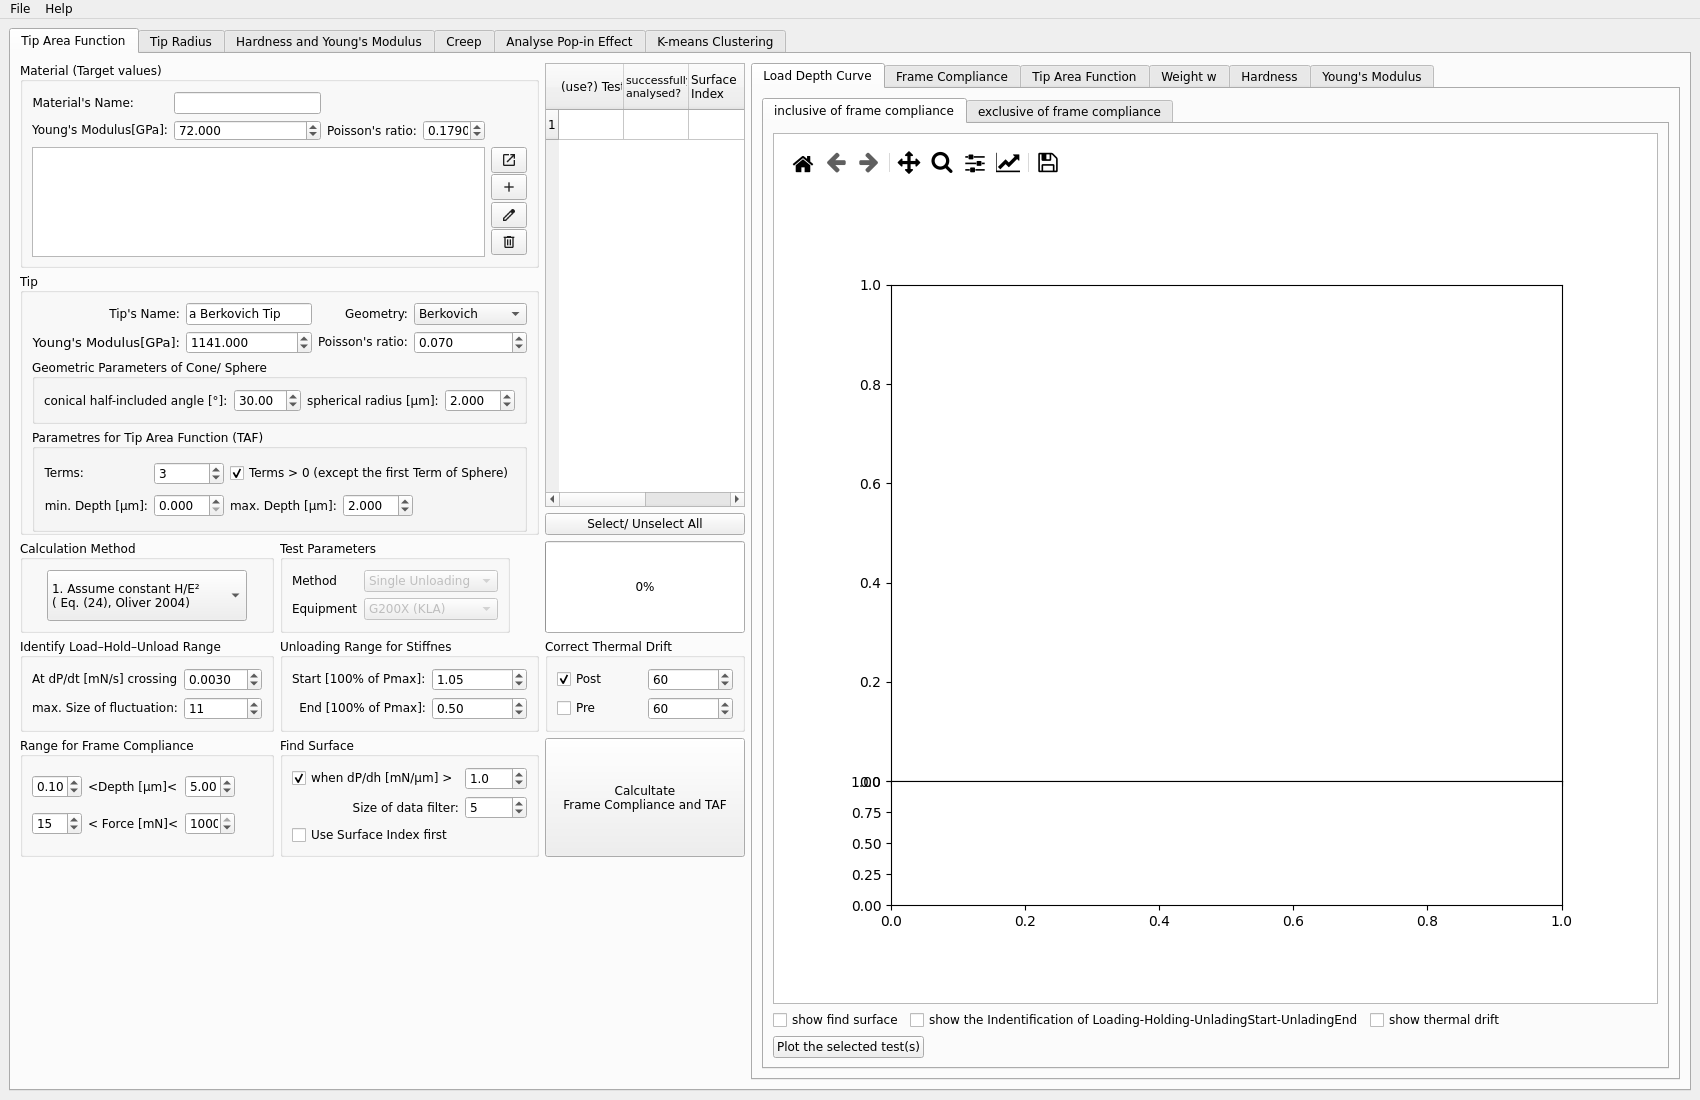The height and width of the screenshot is (1100, 1700).
Task: Switch to the Hardness and Young's Modulus tab
Action: tap(328, 42)
